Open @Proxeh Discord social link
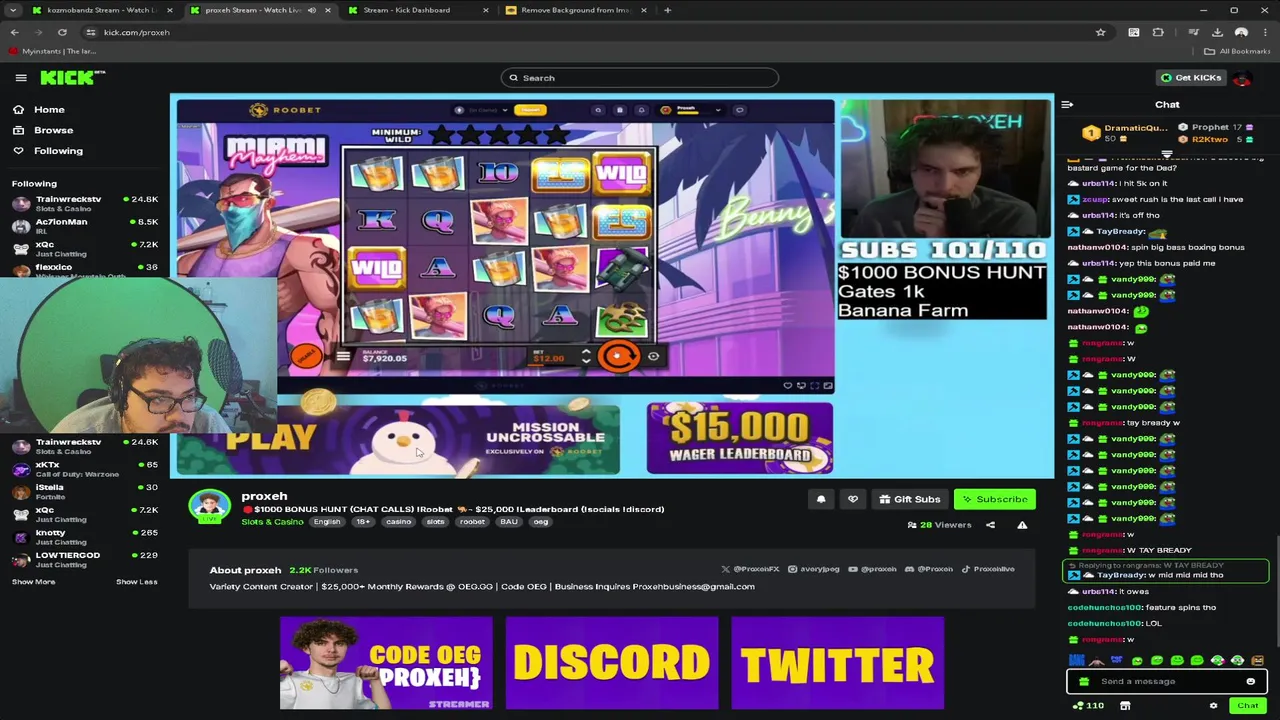This screenshot has height=720, width=1280. (x=929, y=569)
